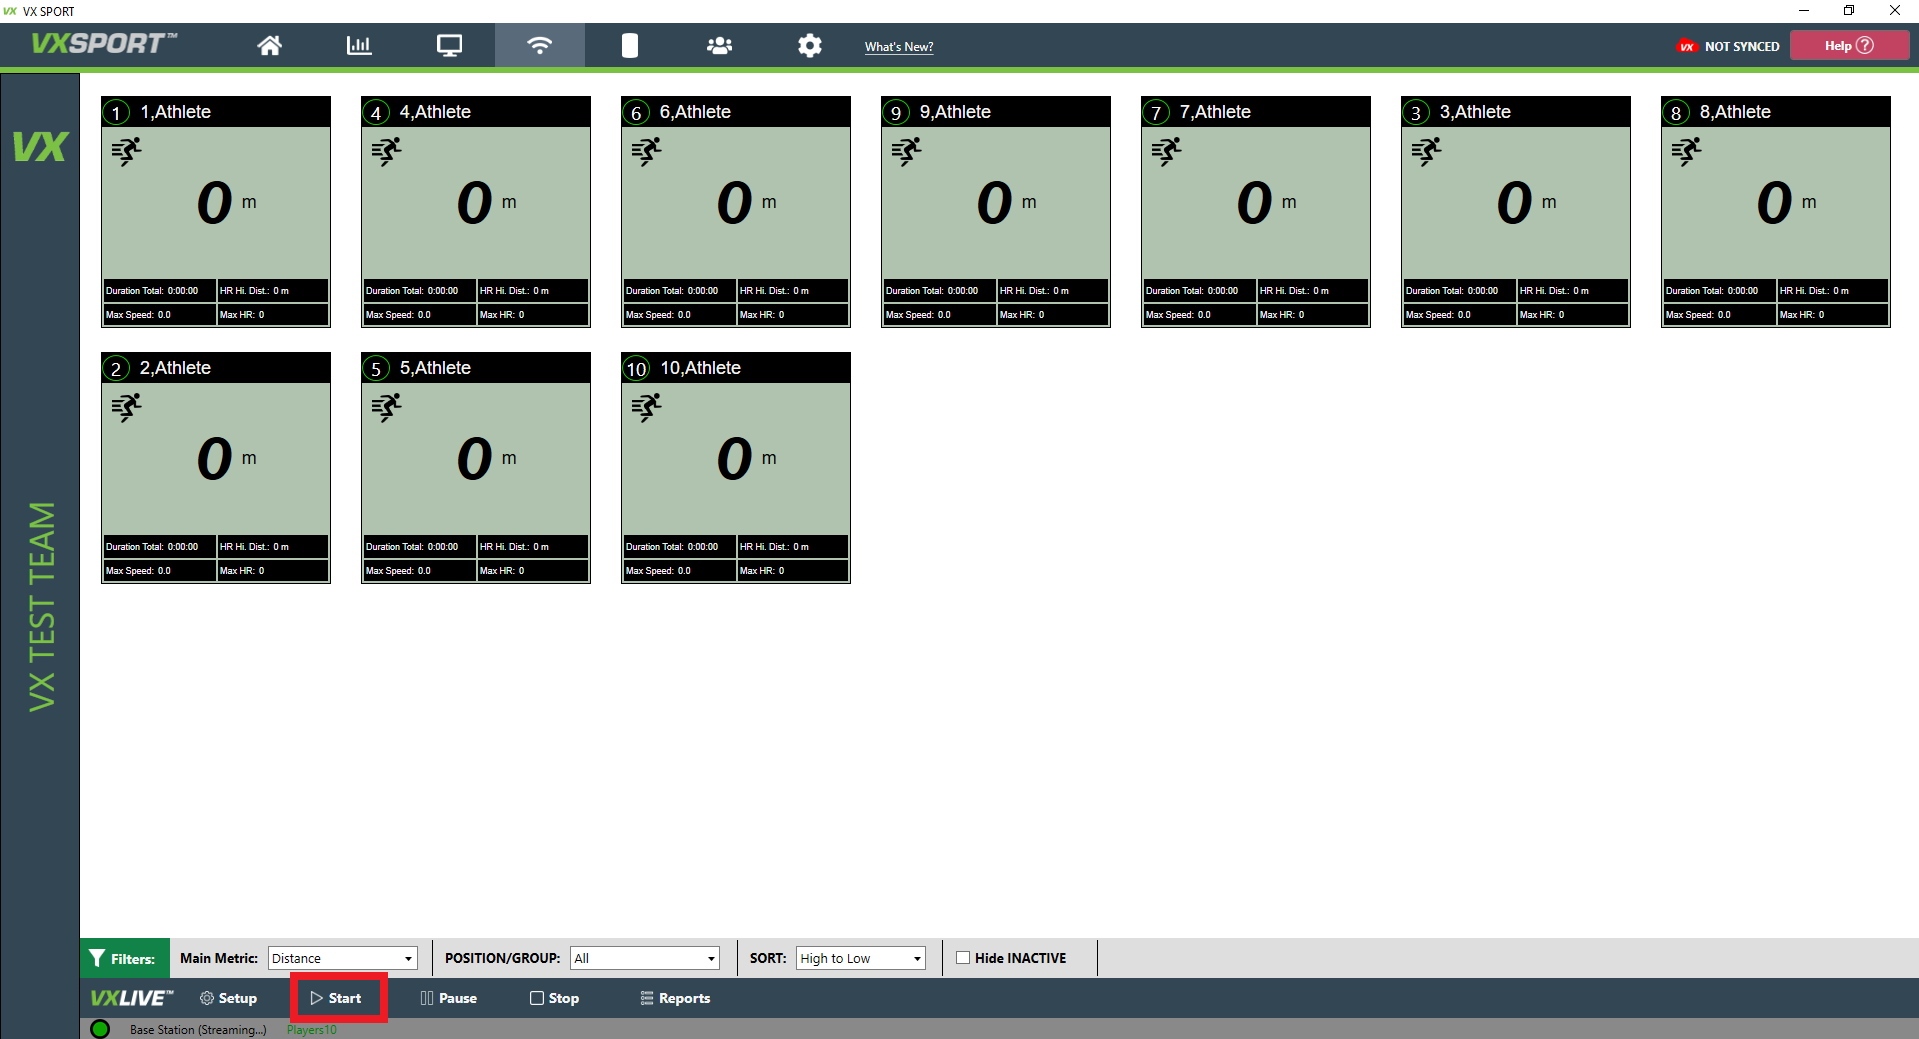Open the What's New? link
This screenshot has height=1039, width=1919.
pos(899,46)
